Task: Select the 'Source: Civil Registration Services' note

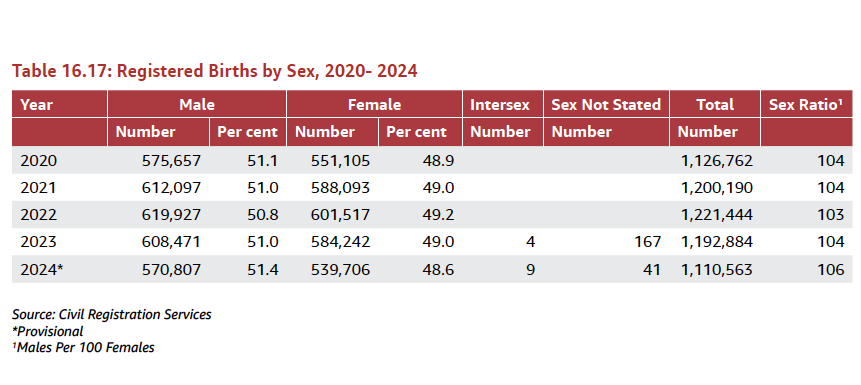Action: point(111,315)
